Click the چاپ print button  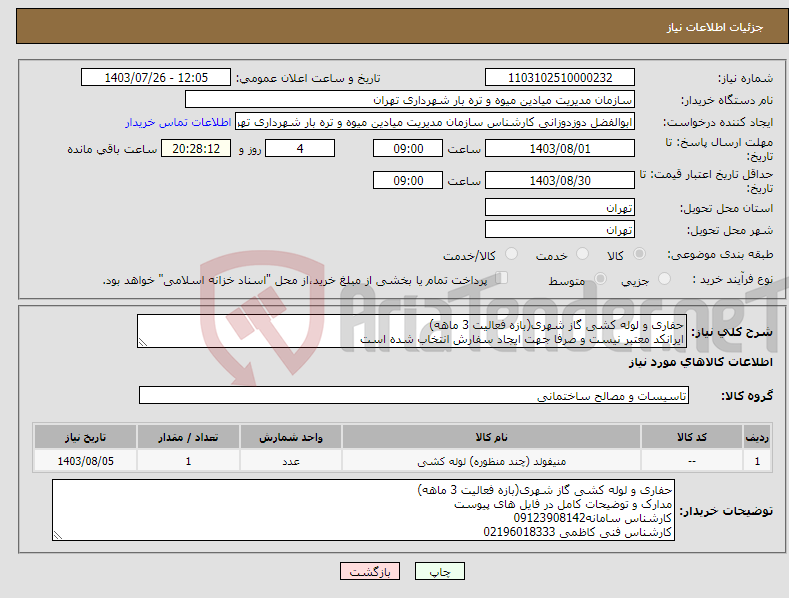pos(440,571)
